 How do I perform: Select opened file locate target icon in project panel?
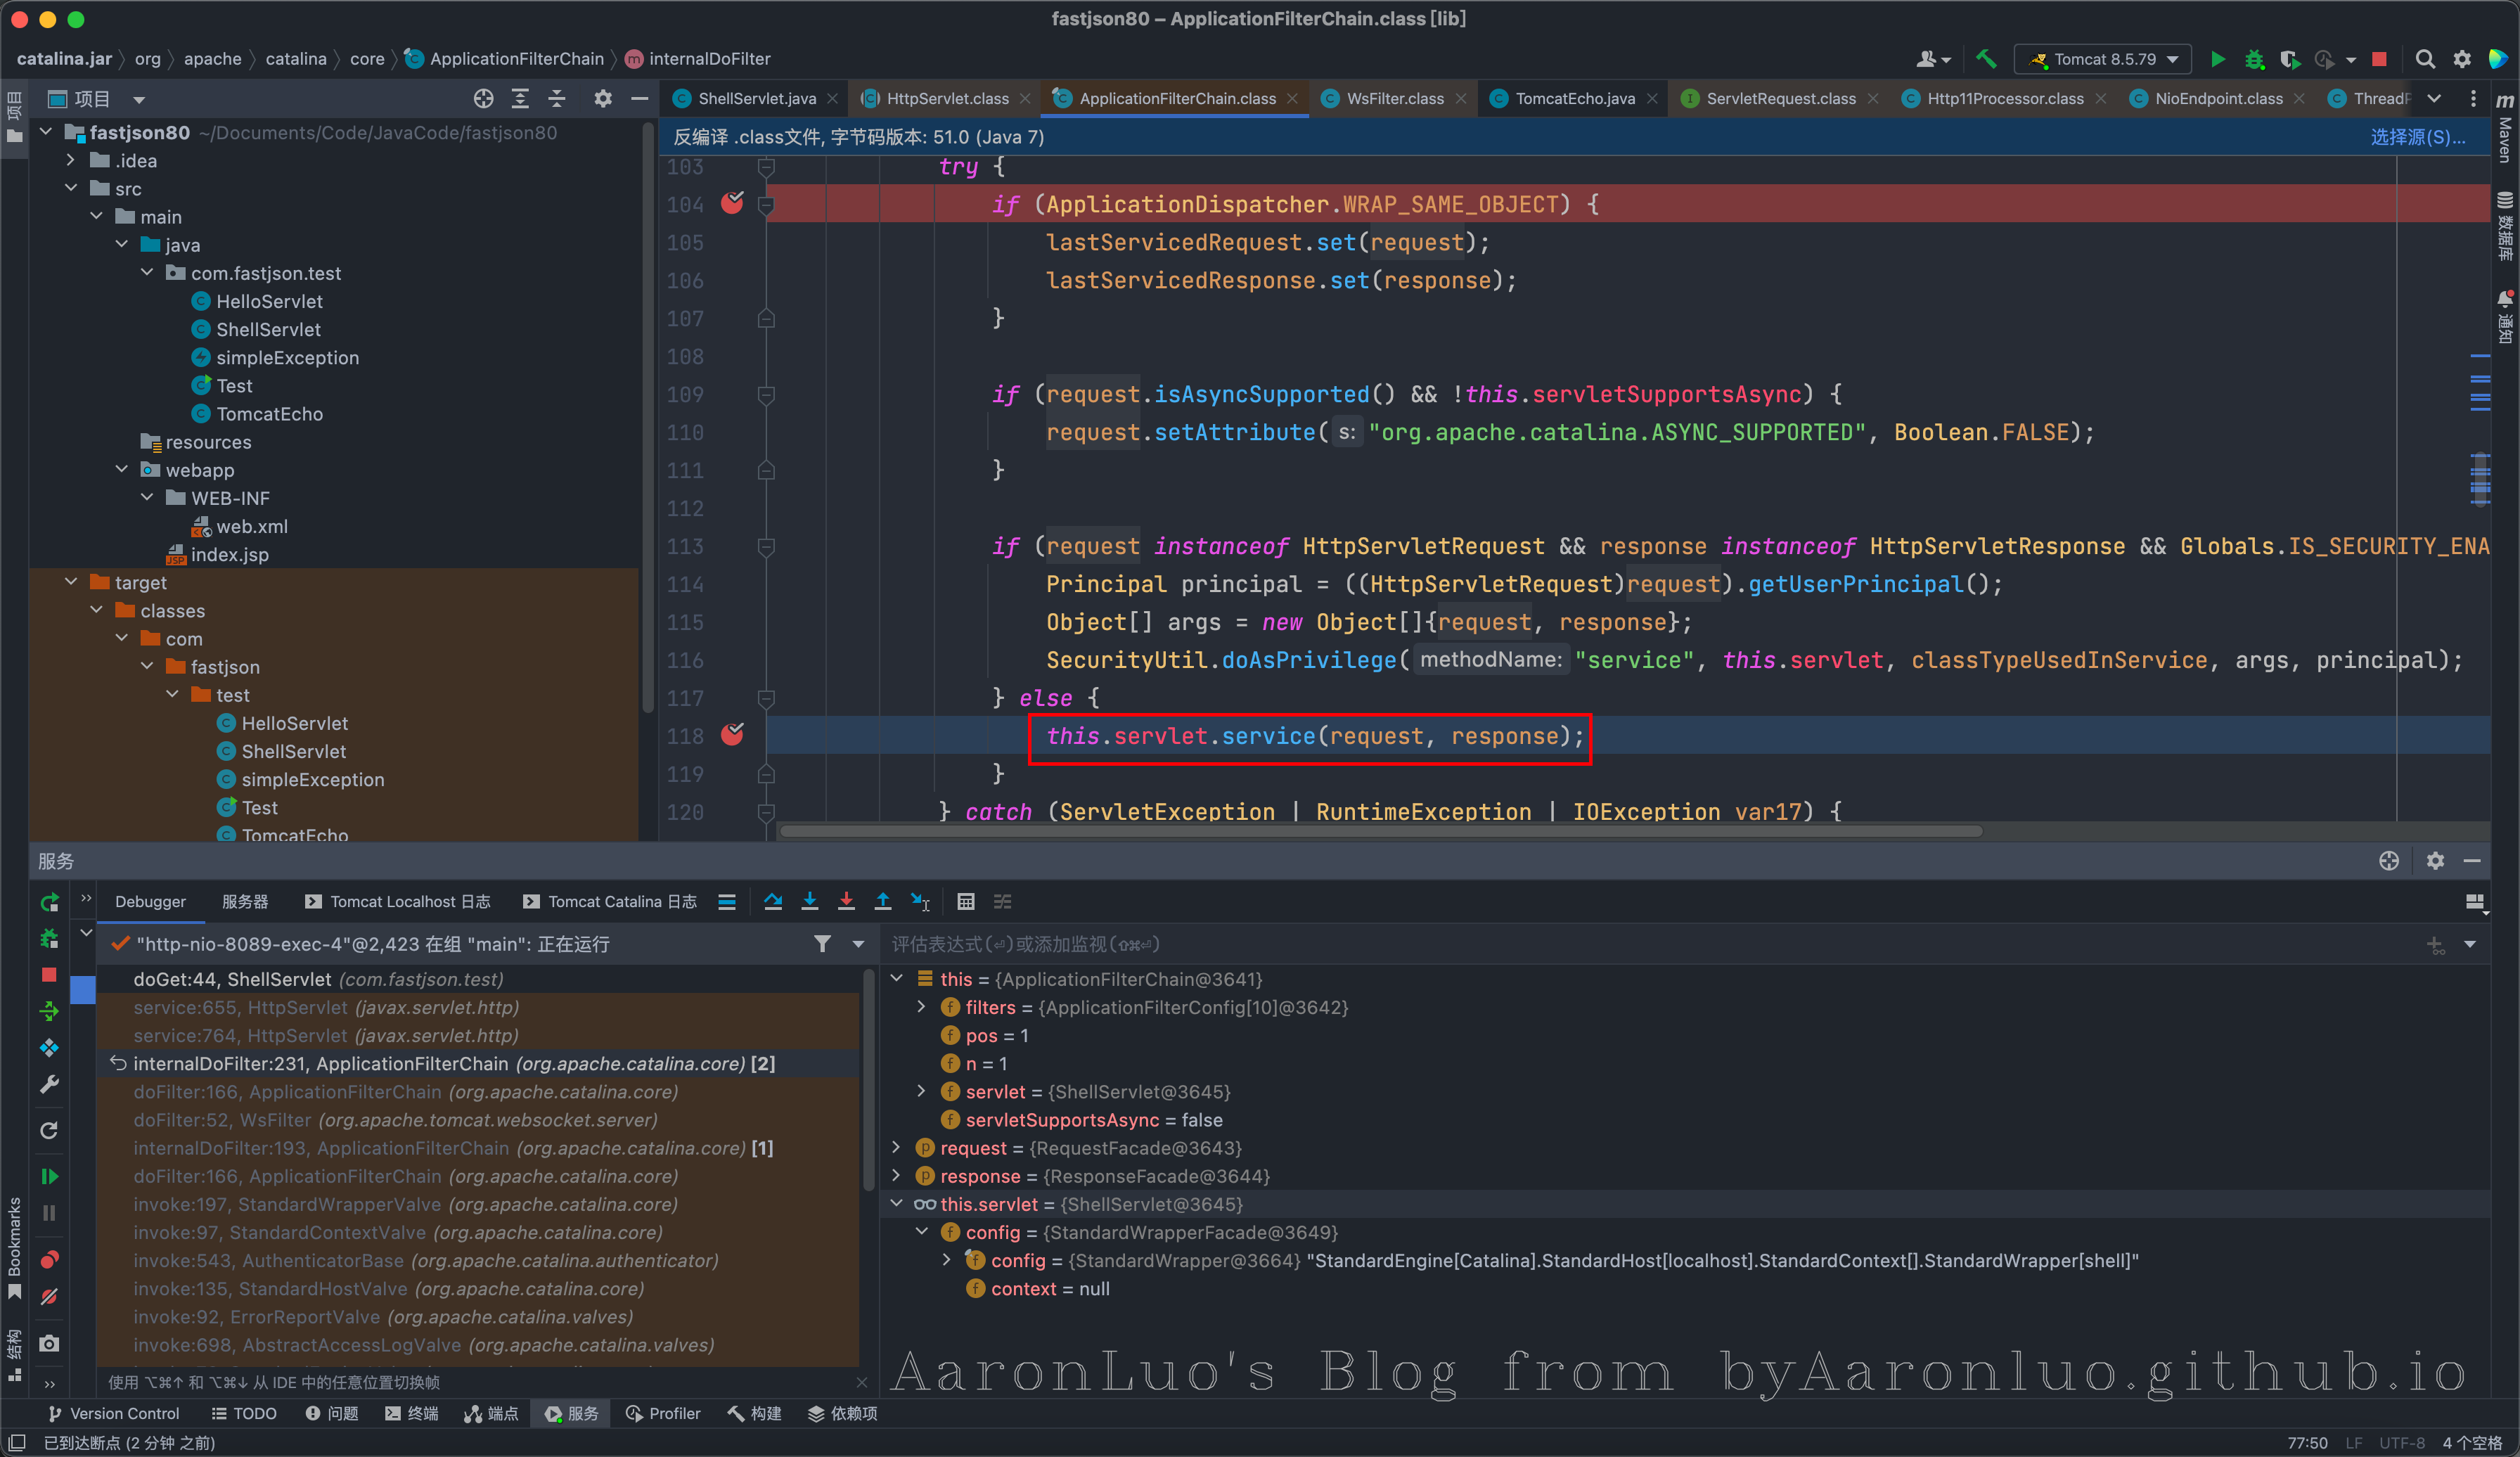point(483,98)
